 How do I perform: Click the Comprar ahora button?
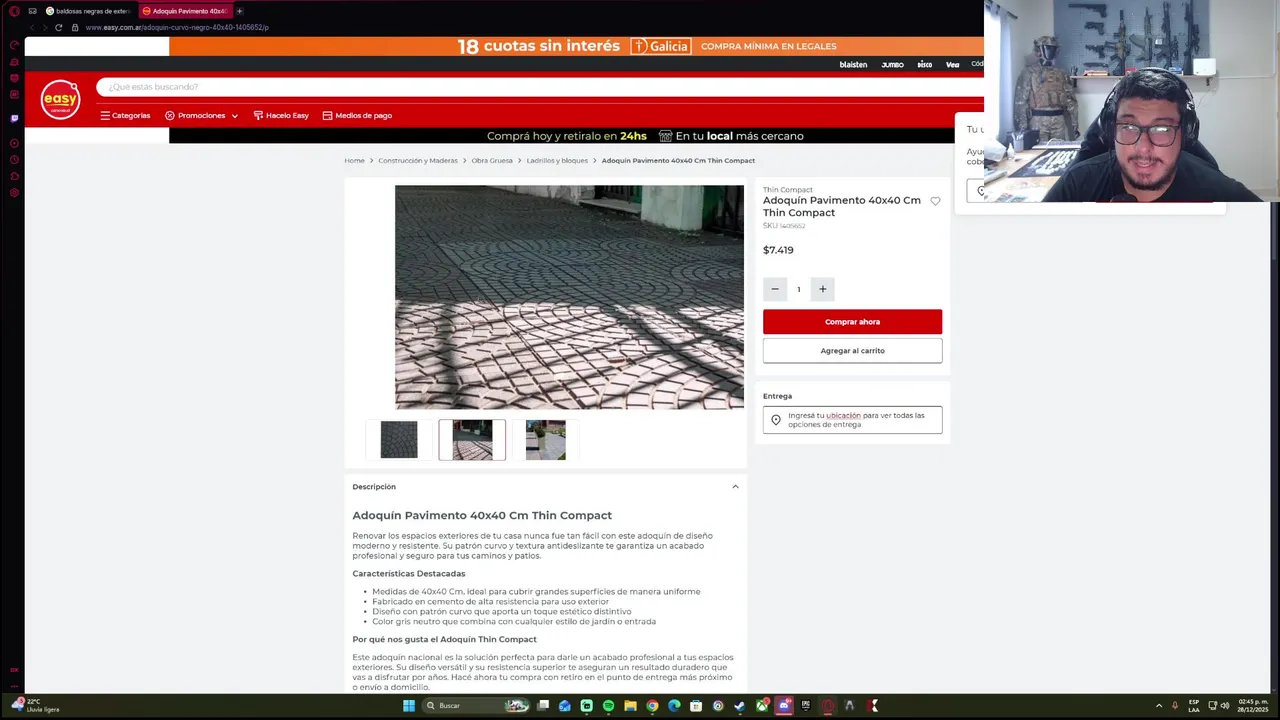[x=852, y=322]
